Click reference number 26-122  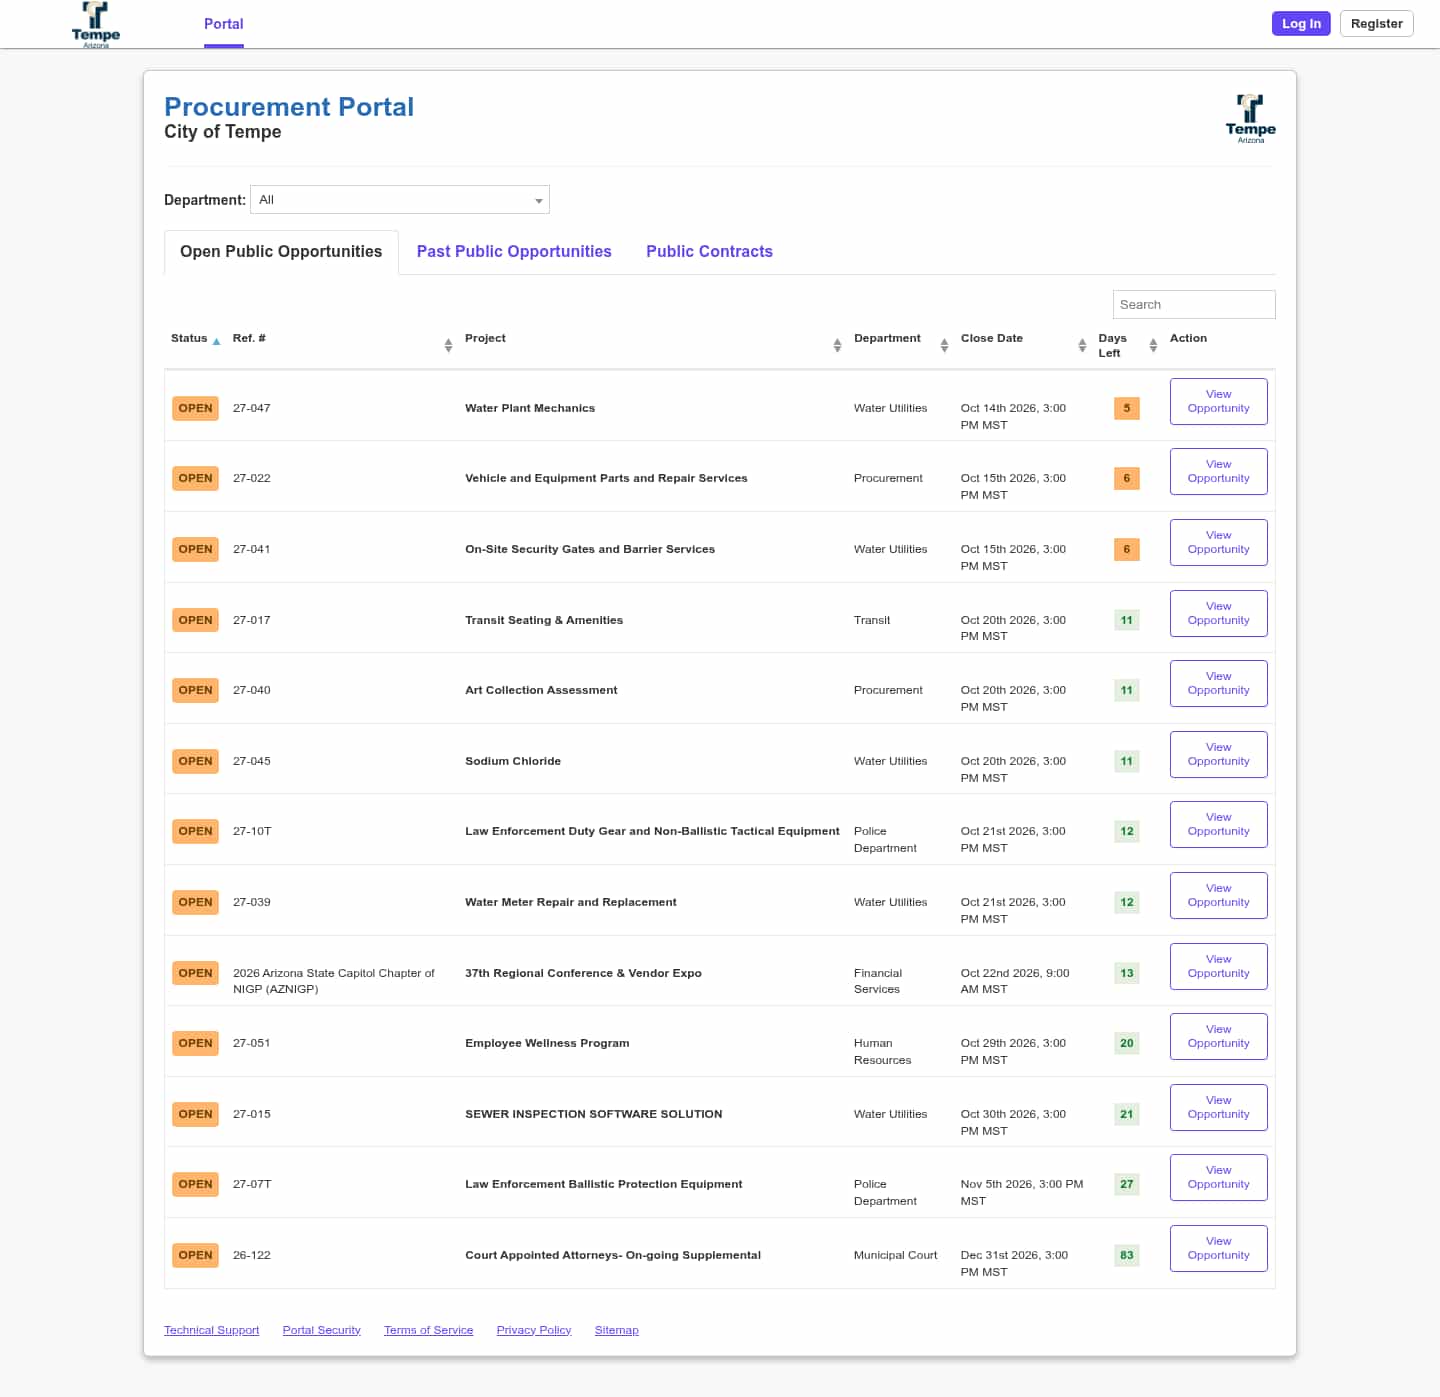(252, 1255)
